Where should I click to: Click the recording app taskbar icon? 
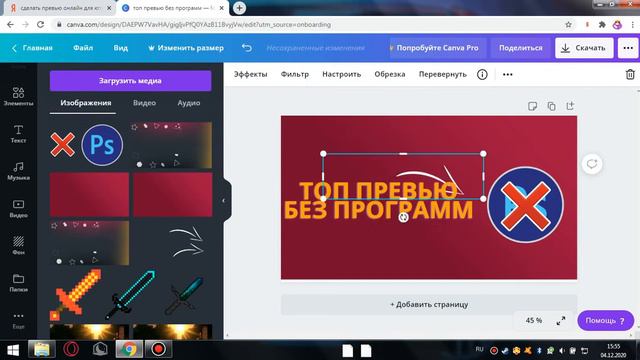(x=158, y=349)
